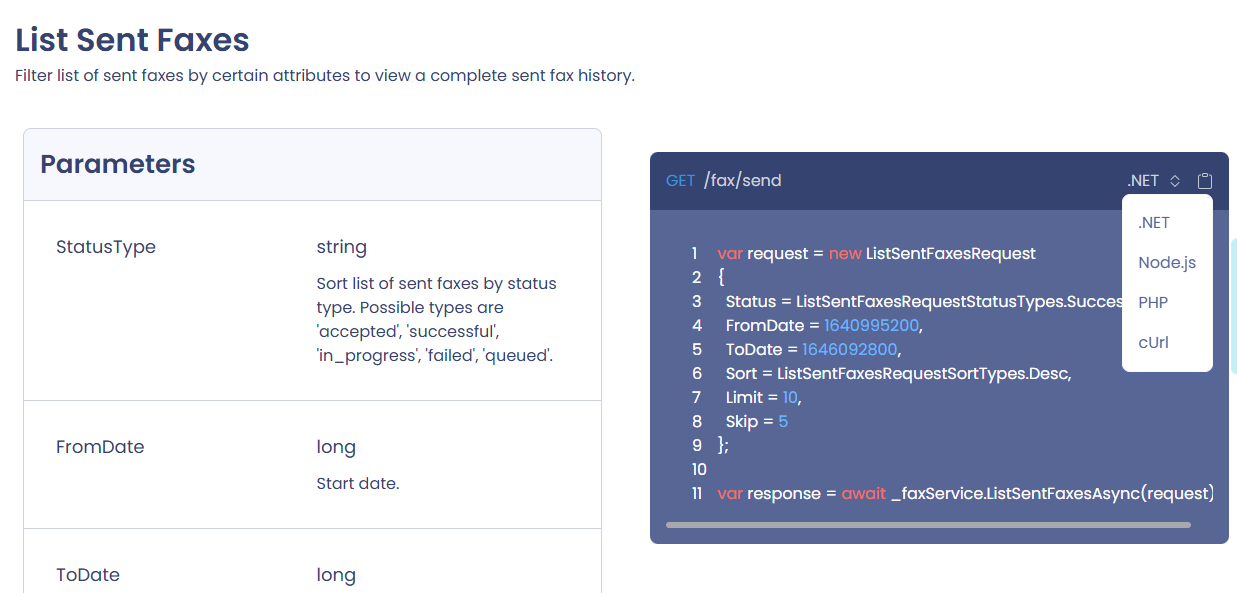
Task: Click ListSentFaxesRequest on code line 1
Action: (950, 253)
